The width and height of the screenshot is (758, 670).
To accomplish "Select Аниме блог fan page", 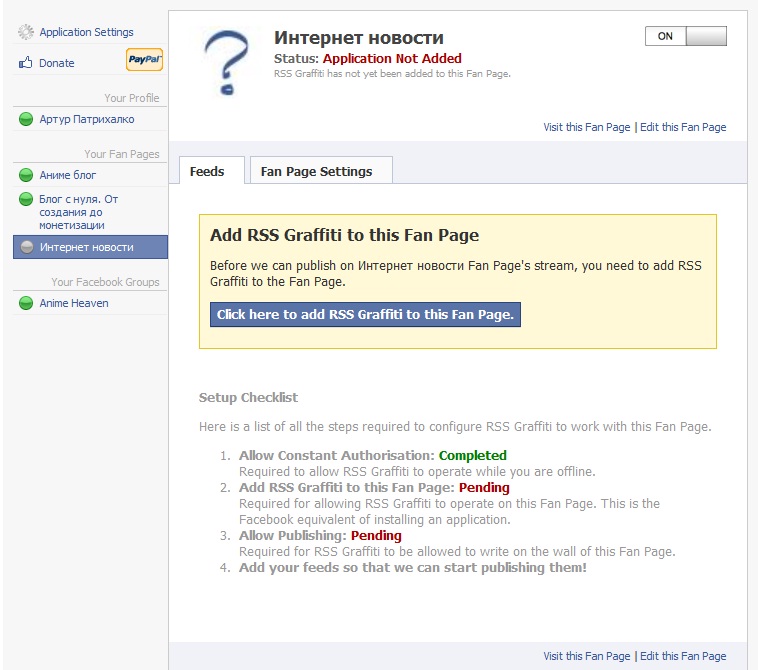I will (68, 176).
